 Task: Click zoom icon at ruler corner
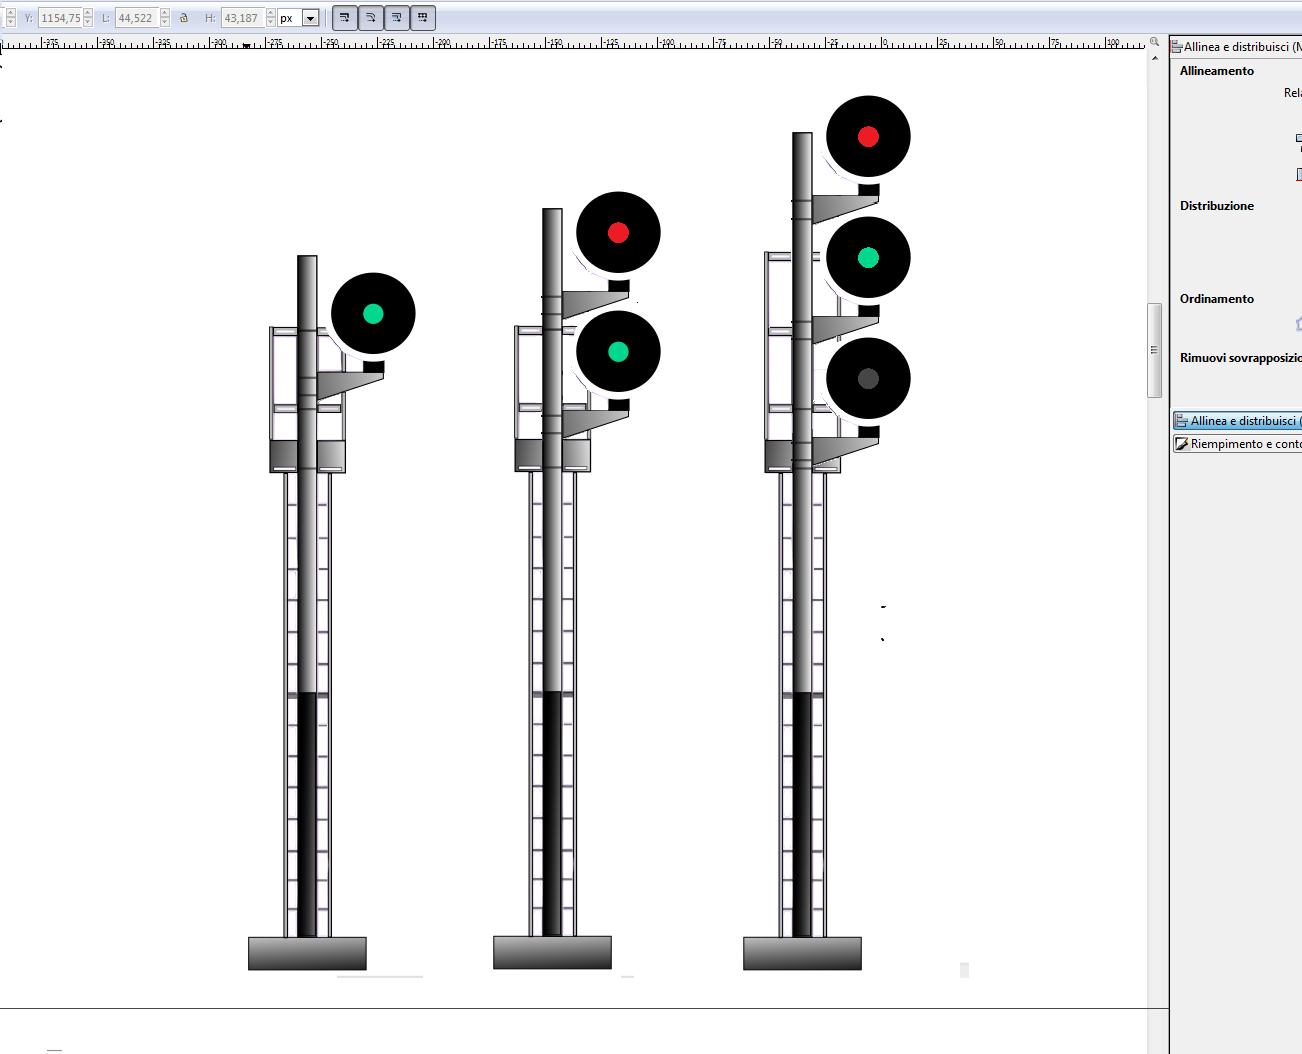(1154, 42)
